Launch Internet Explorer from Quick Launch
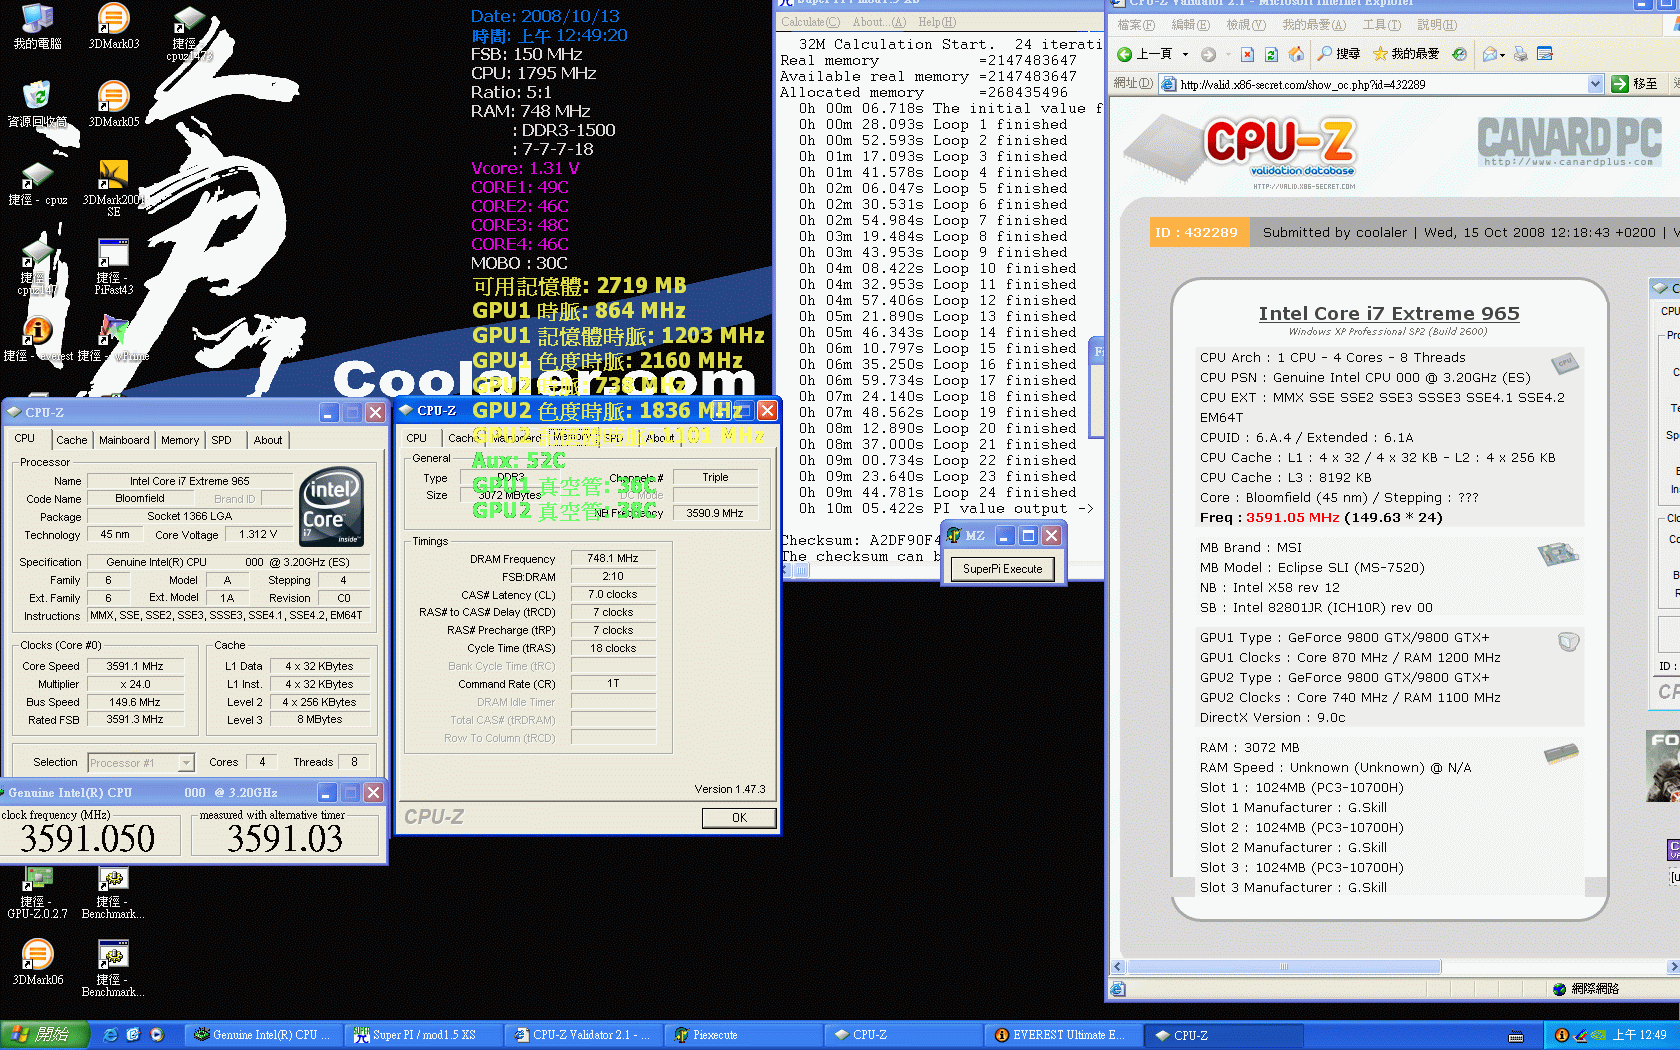The height and width of the screenshot is (1050, 1680). (x=110, y=1035)
